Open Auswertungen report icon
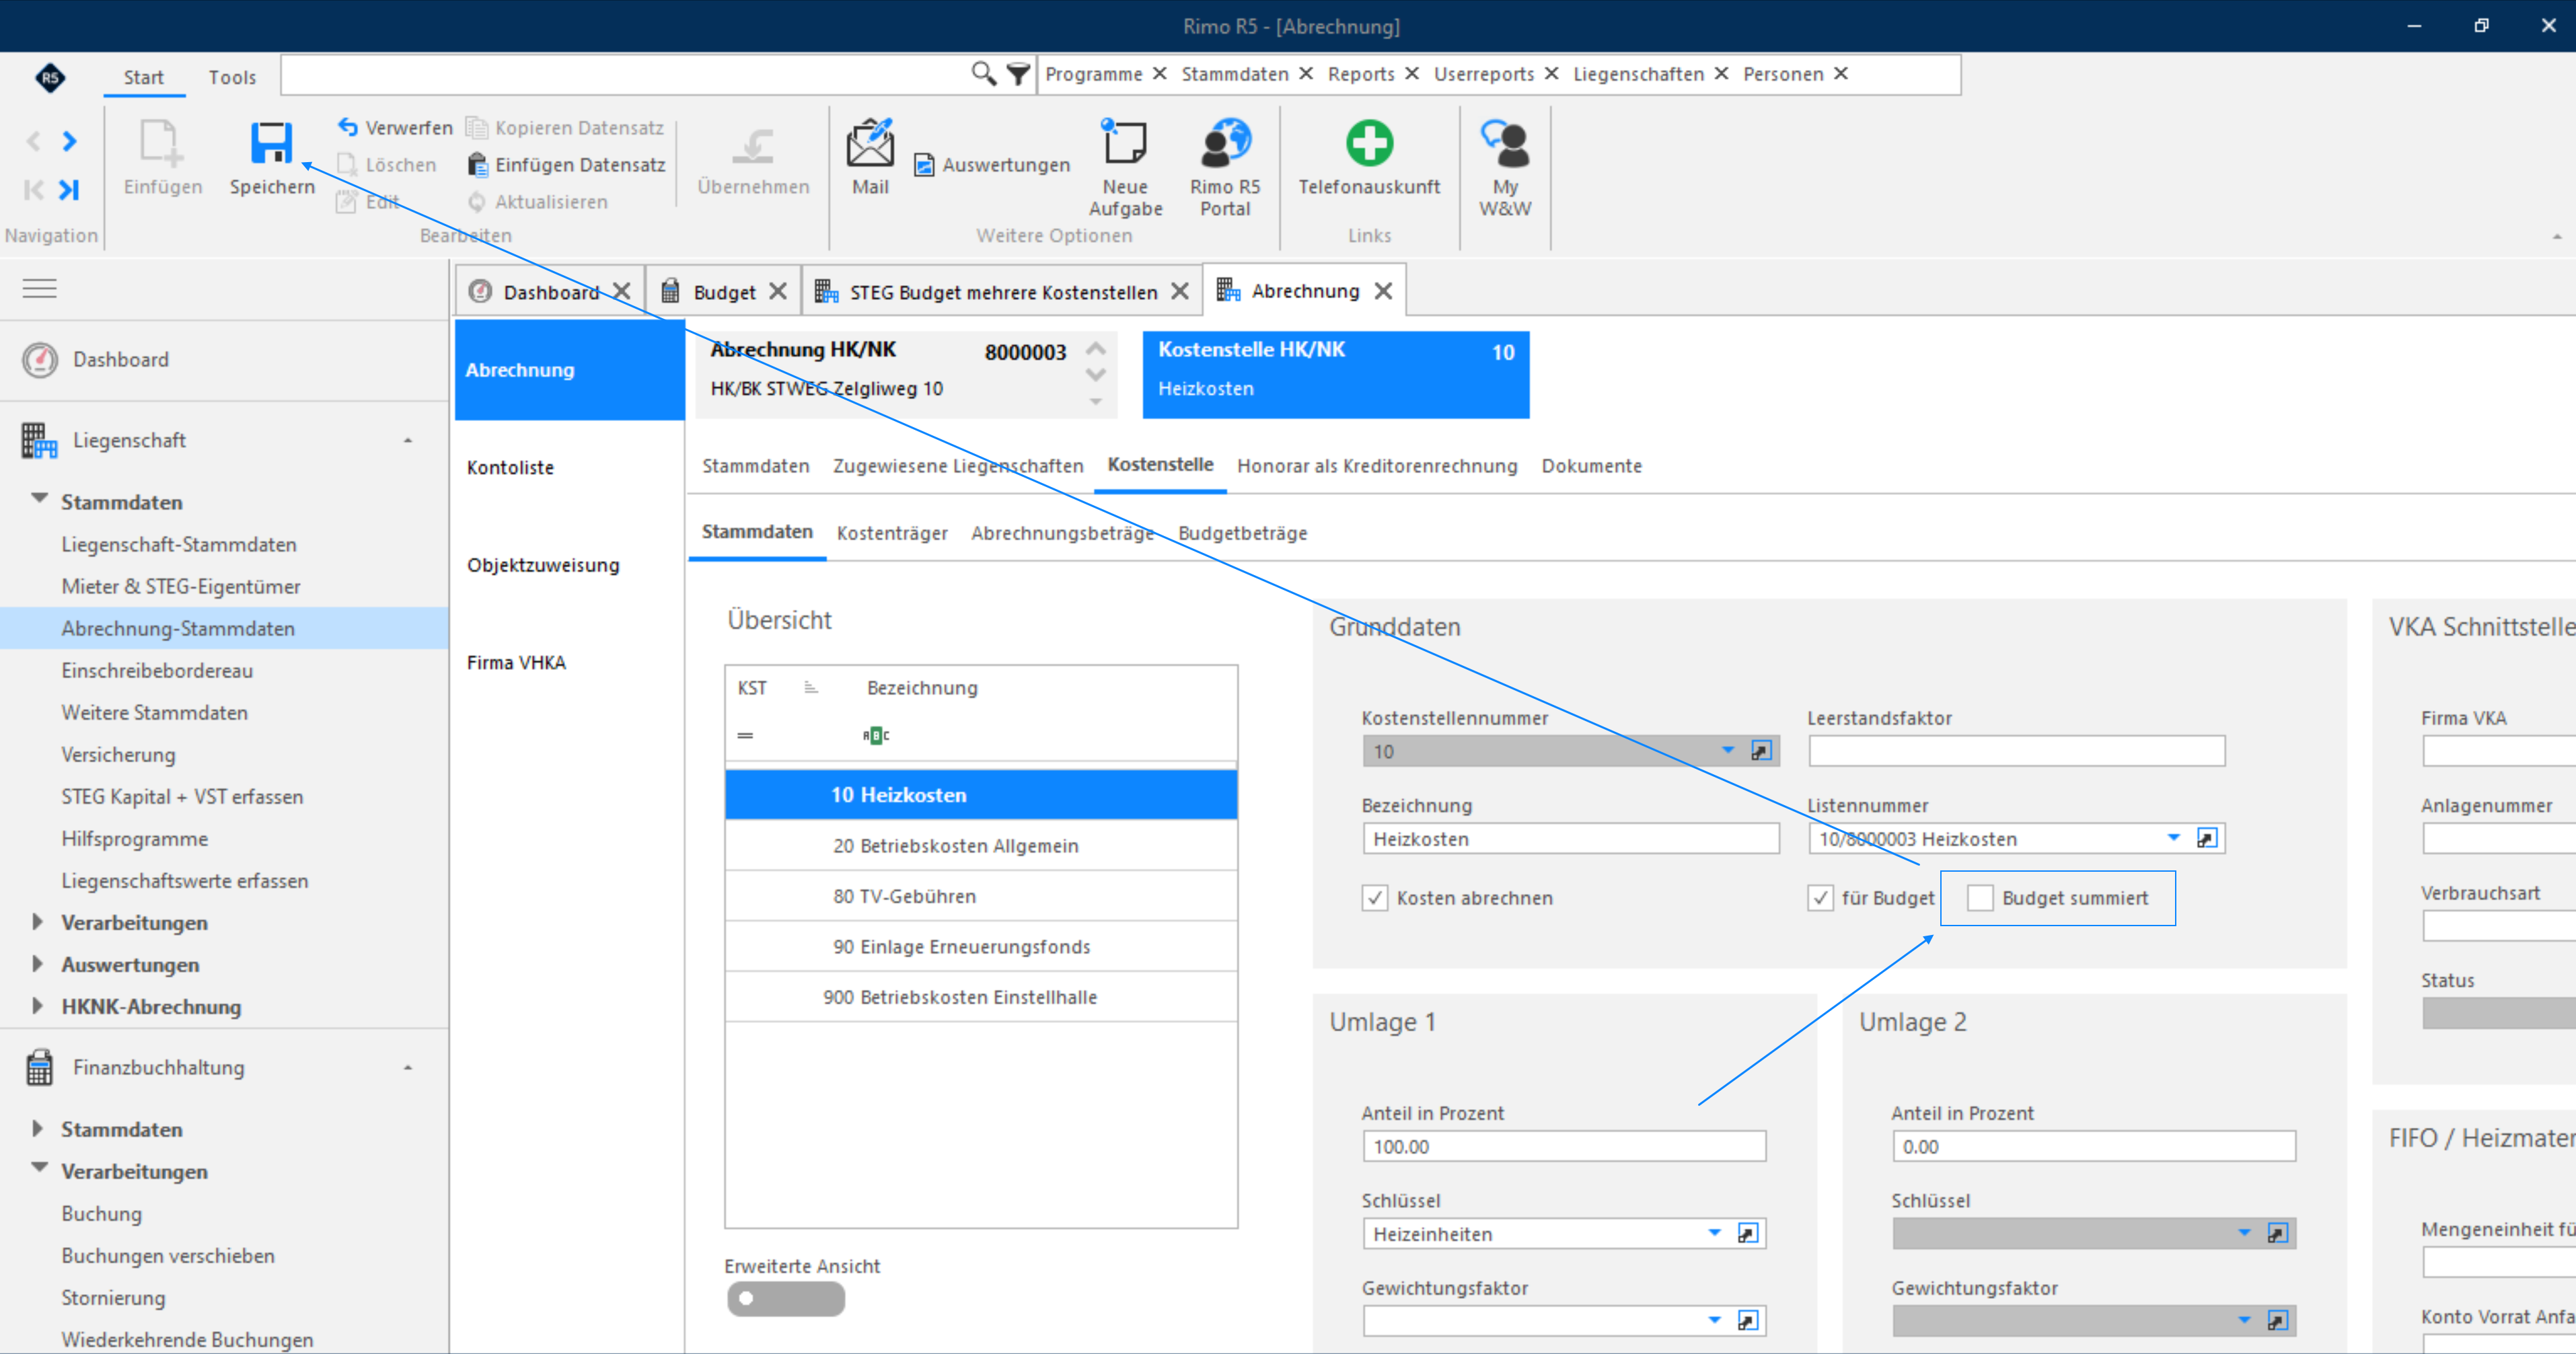 [x=924, y=164]
